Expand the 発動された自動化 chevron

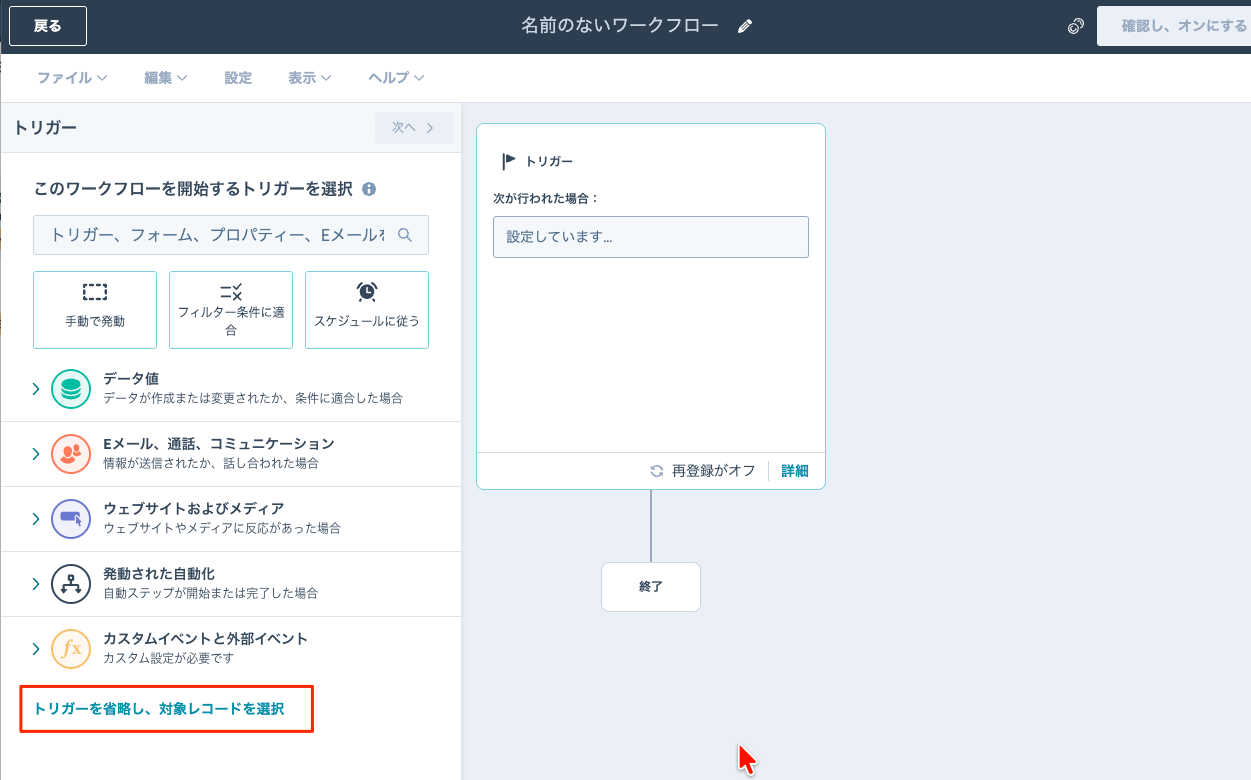pyautogui.click(x=35, y=584)
